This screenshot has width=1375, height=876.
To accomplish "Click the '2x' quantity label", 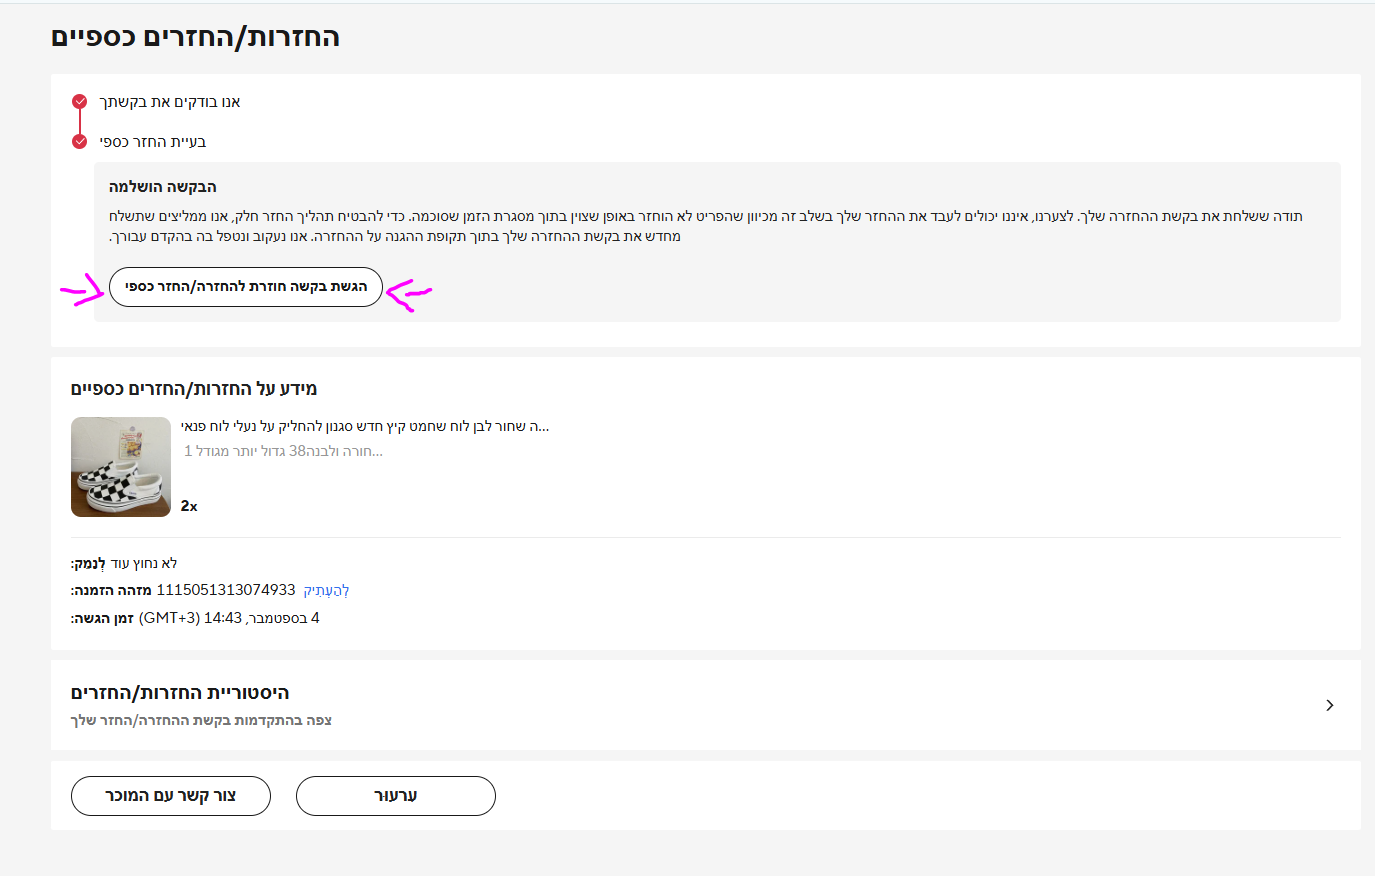I will pos(189,506).
